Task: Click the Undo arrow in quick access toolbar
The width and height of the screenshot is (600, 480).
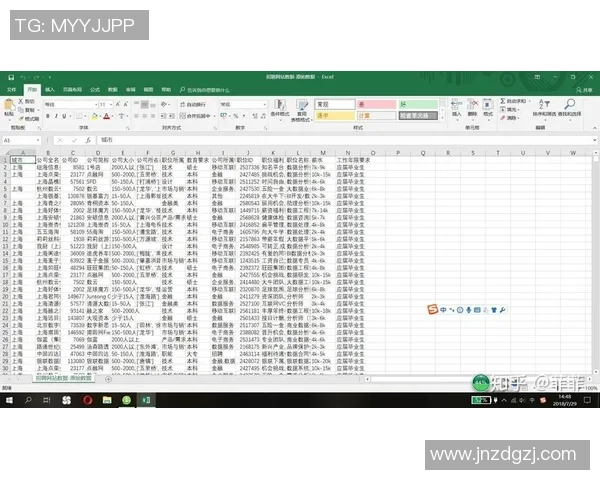Action: (23, 77)
